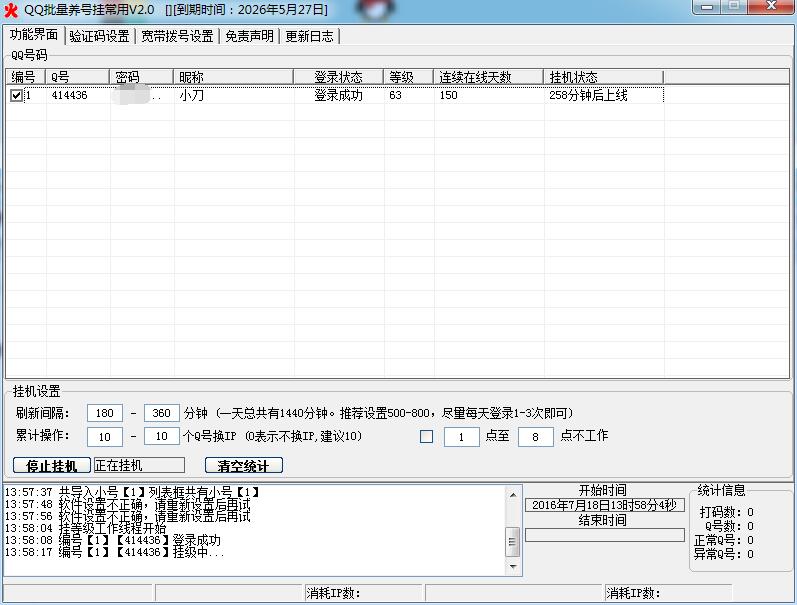Open the 验证码设置 tab

tap(100, 36)
